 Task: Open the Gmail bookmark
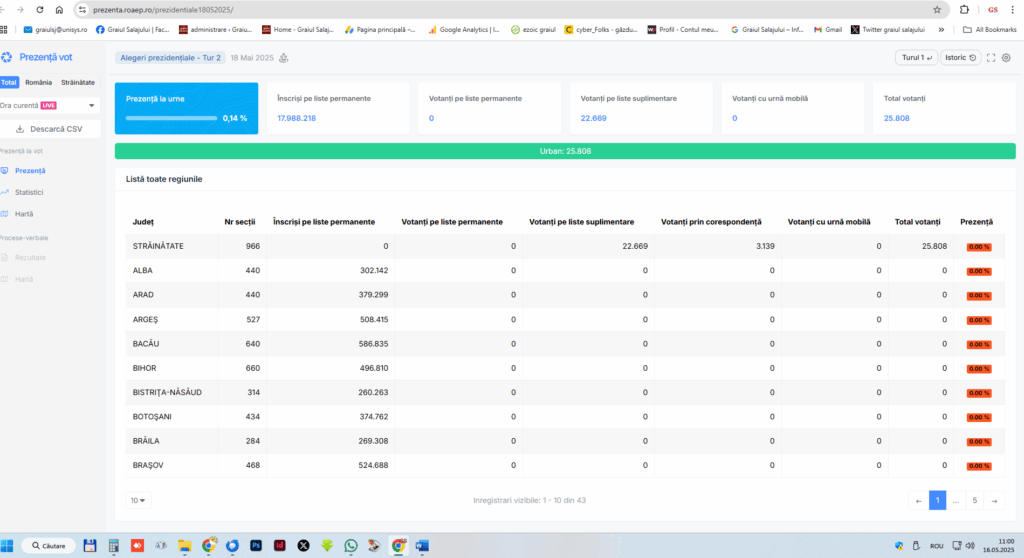tap(827, 30)
